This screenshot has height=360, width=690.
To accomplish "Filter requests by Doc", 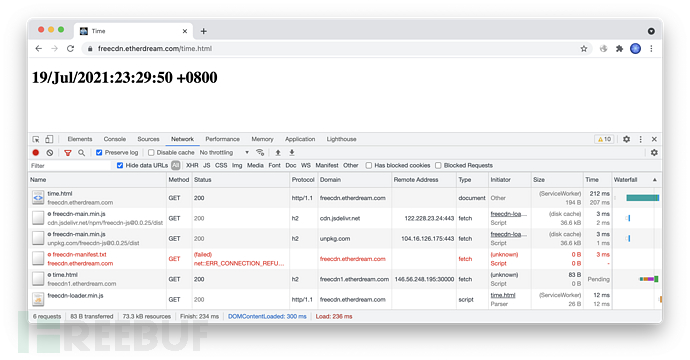I will (291, 165).
